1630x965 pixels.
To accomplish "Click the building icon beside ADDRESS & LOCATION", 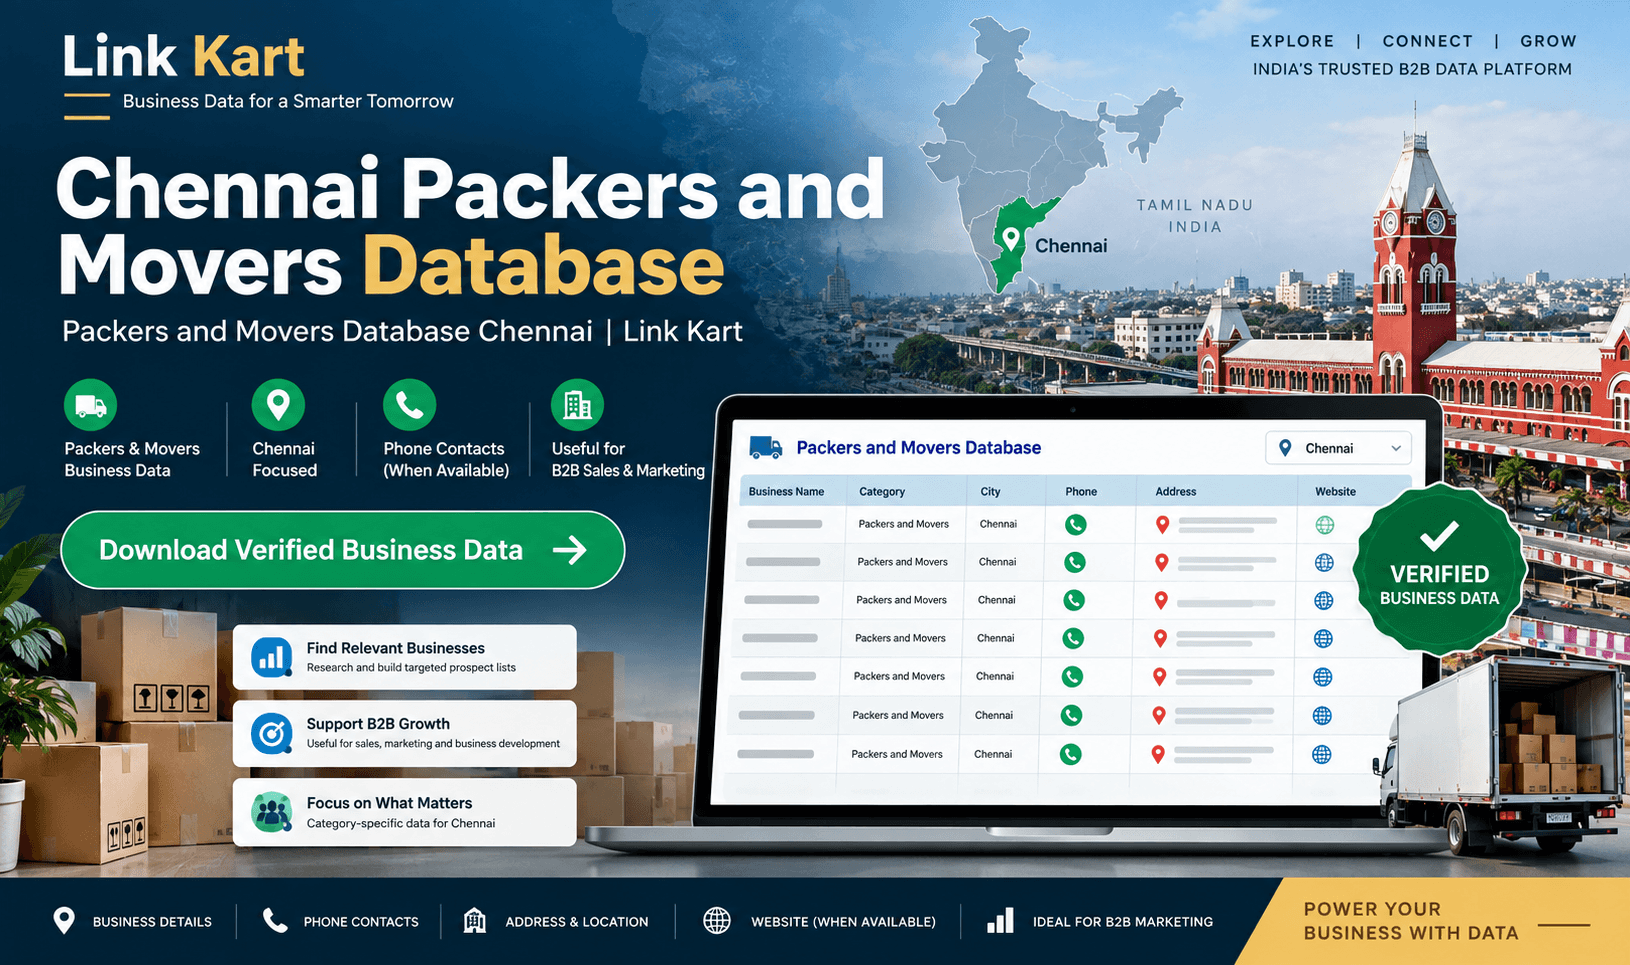I will (475, 921).
